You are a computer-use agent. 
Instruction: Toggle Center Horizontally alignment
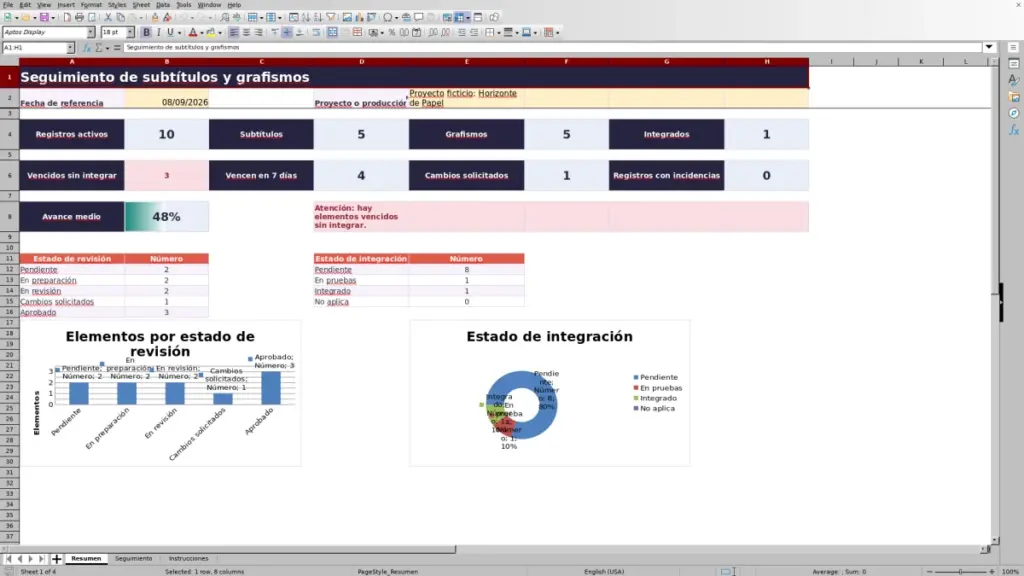coord(246,33)
